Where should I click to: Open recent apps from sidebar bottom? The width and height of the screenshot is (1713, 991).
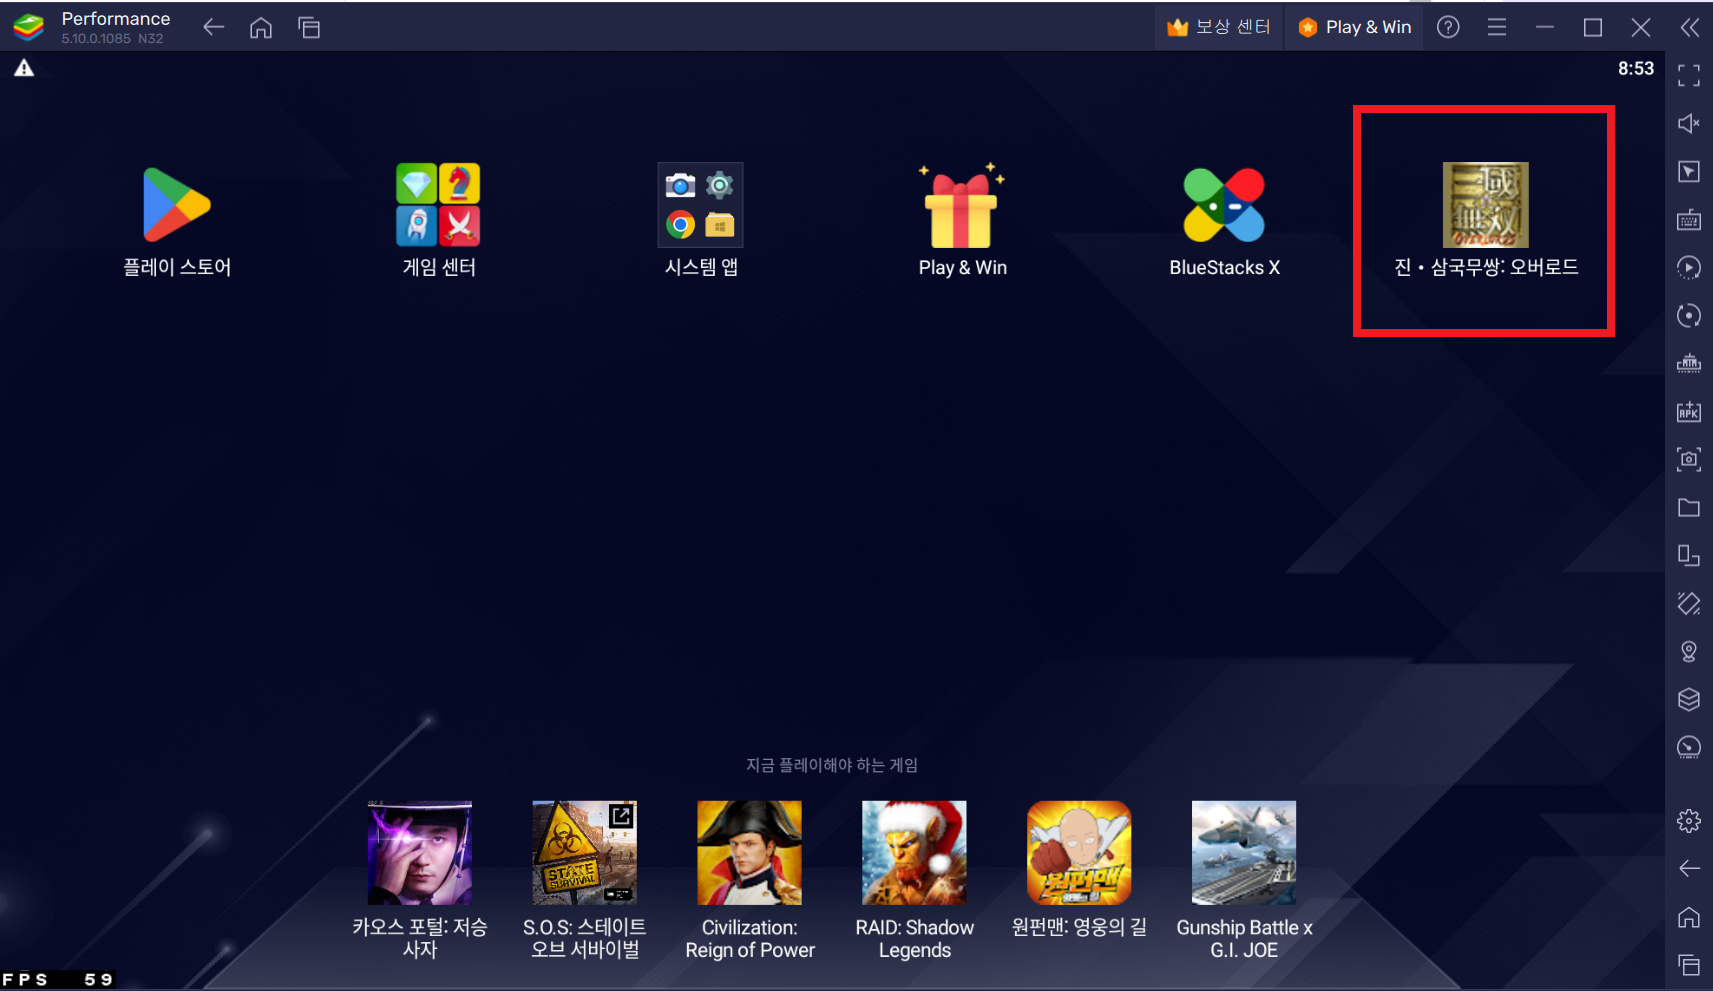click(x=1689, y=965)
